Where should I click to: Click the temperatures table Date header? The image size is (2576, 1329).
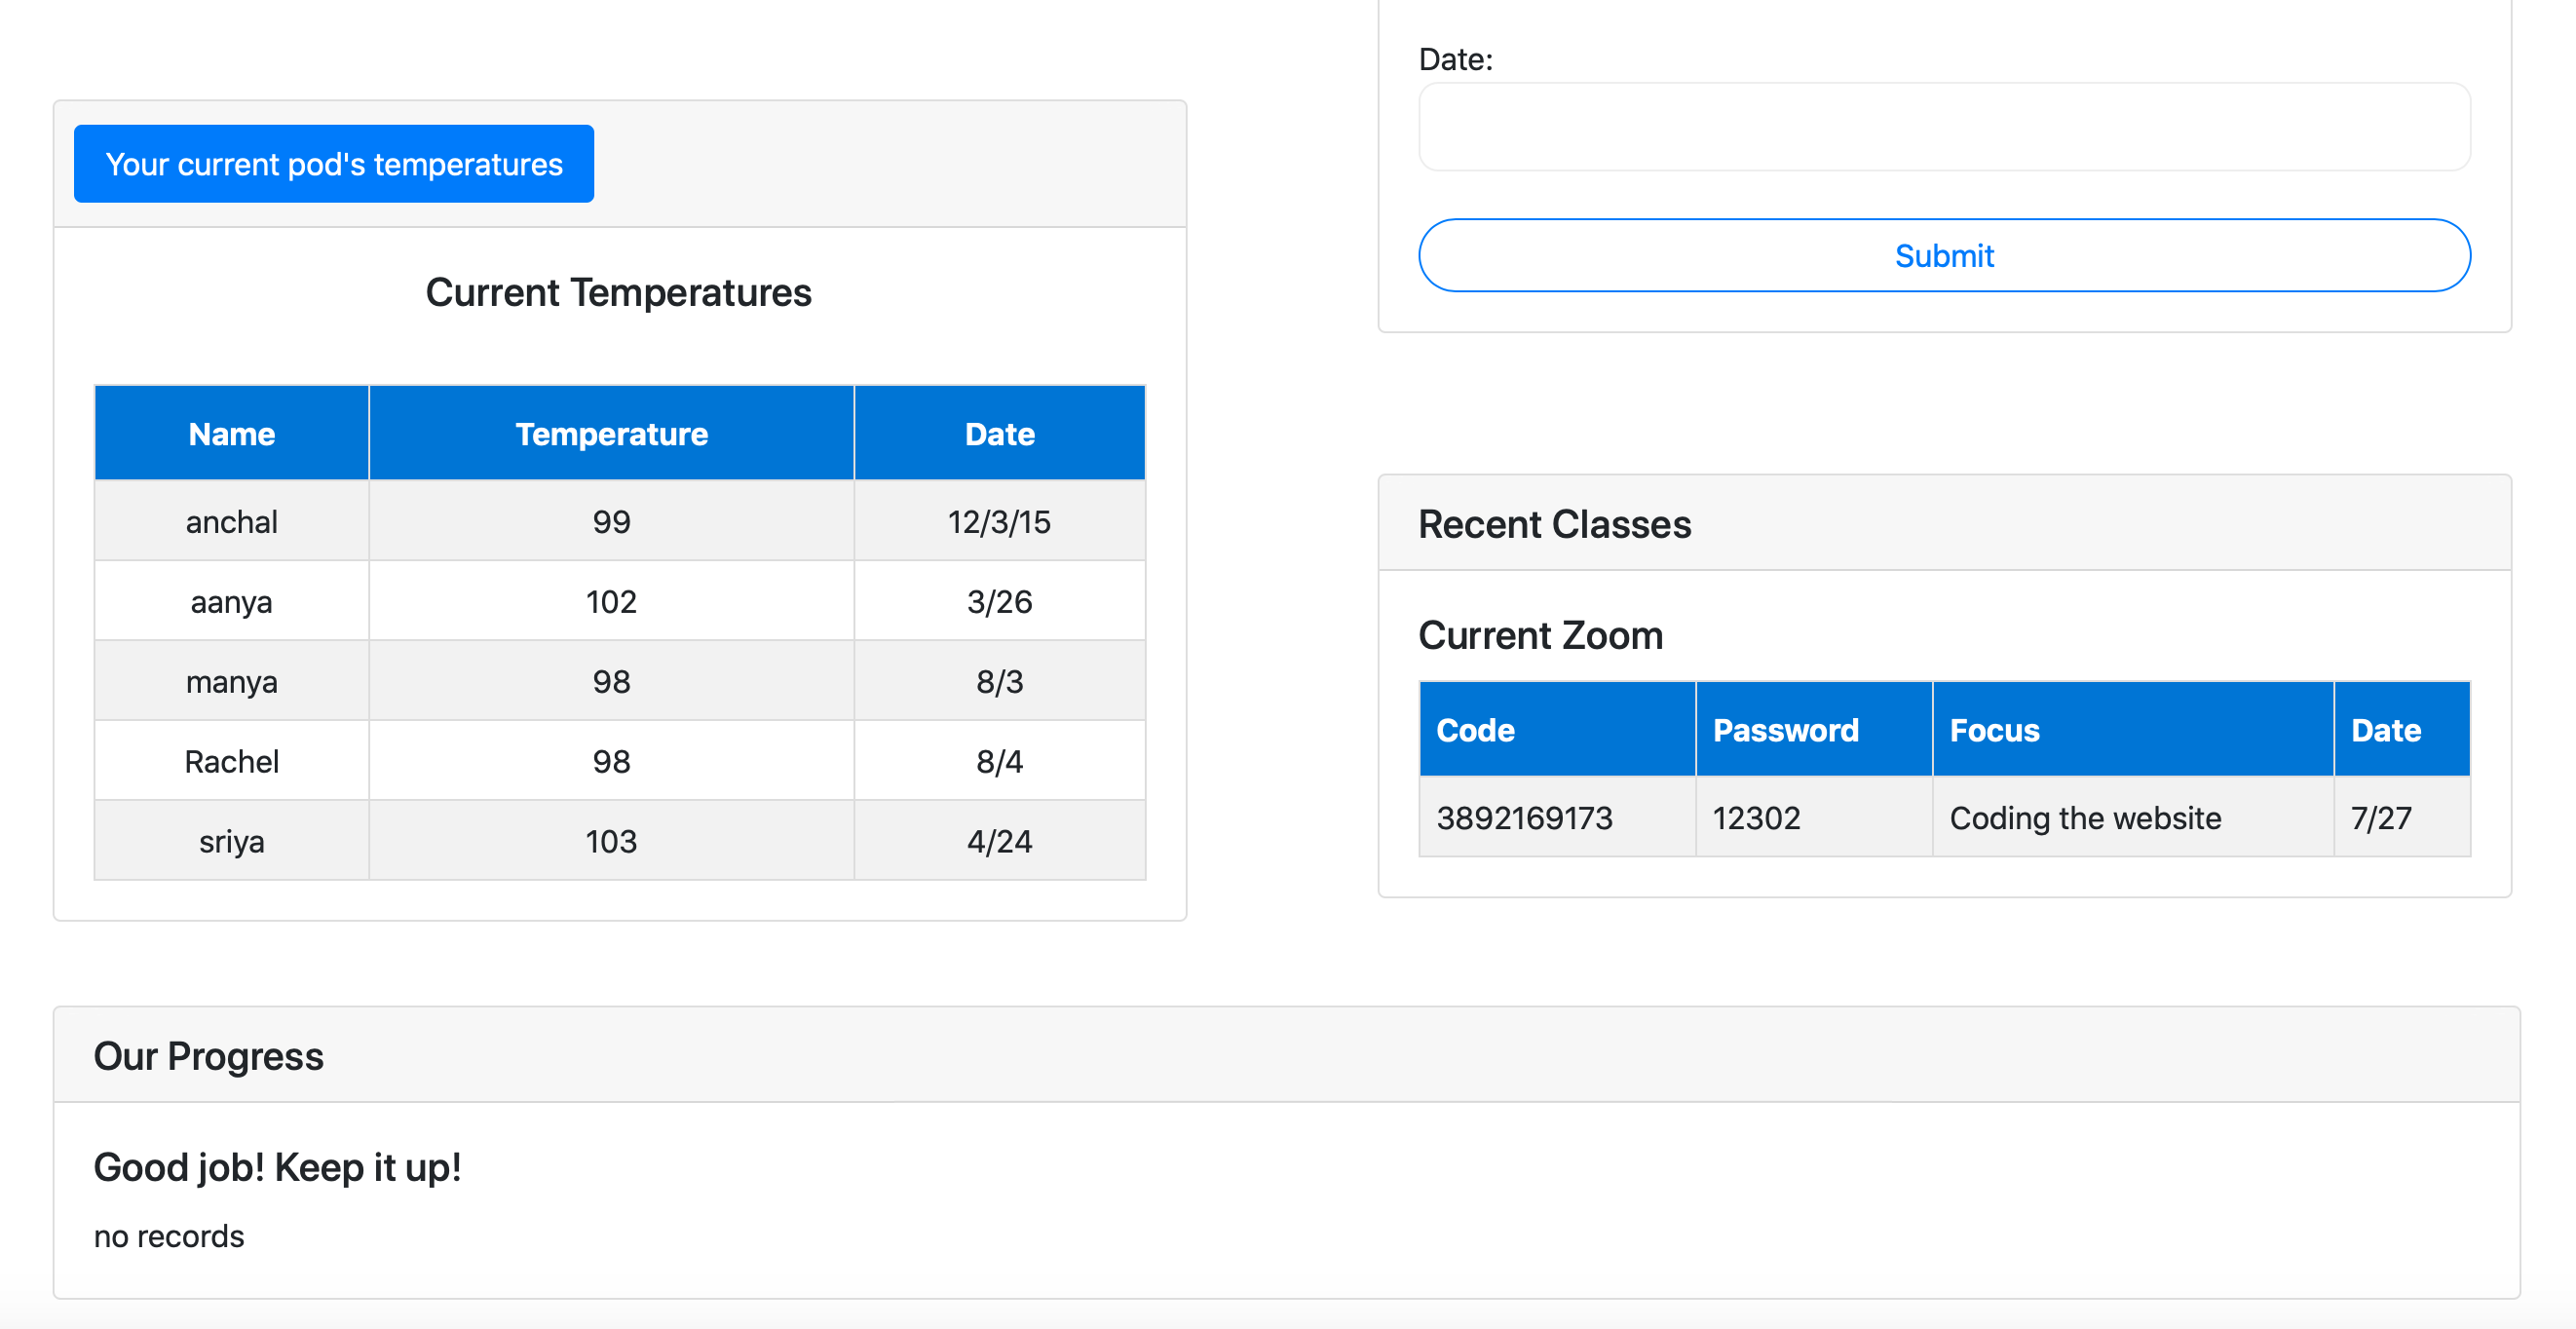click(x=999, y=434)
